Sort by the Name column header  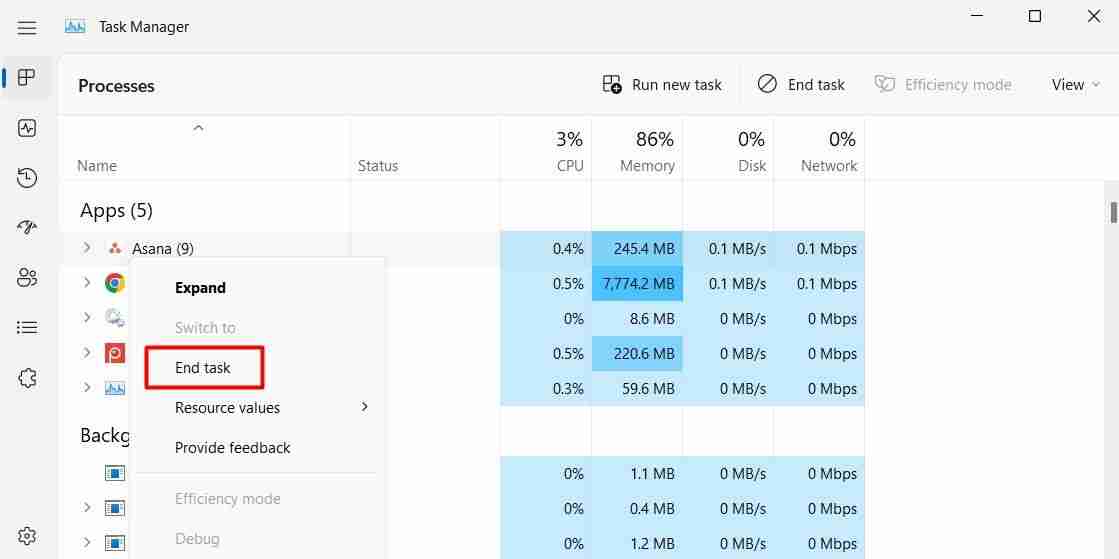97,166
